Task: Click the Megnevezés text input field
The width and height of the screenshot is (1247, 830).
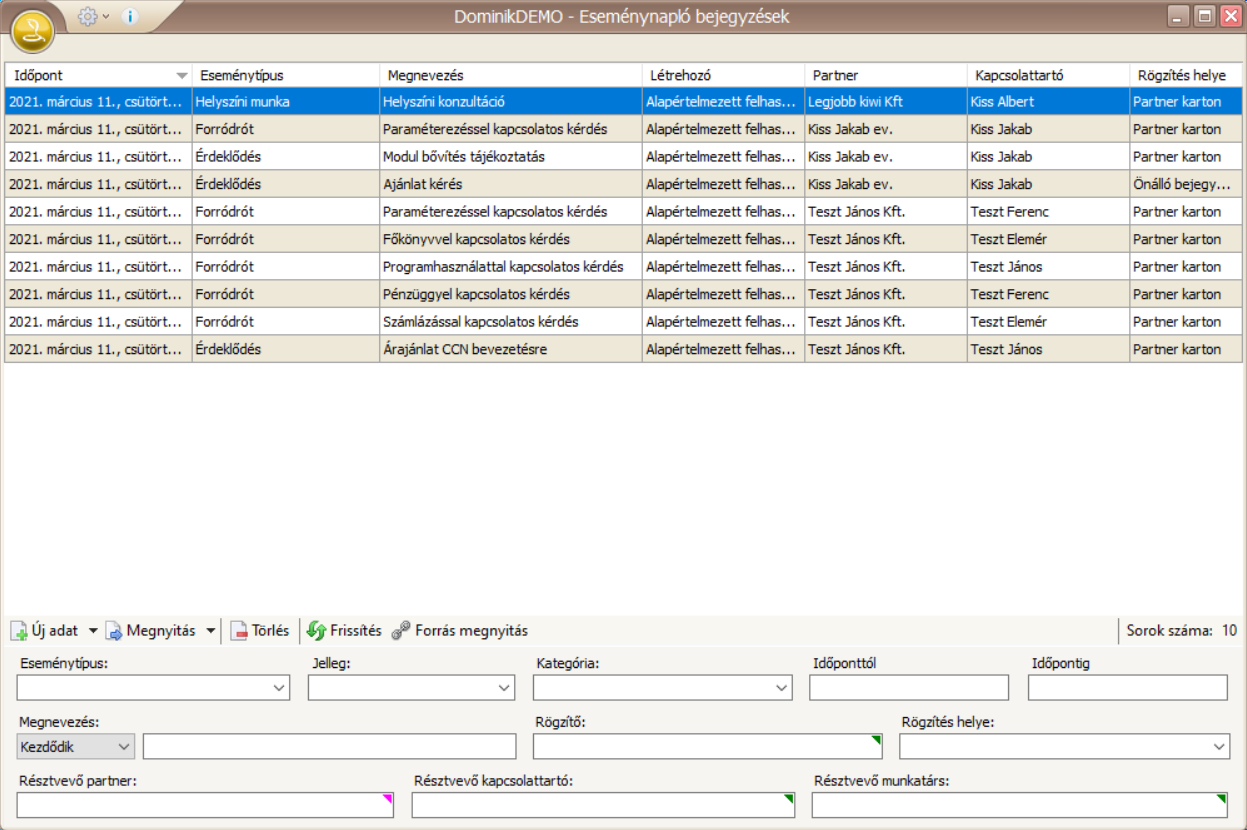Action: (x=330, y=747)
